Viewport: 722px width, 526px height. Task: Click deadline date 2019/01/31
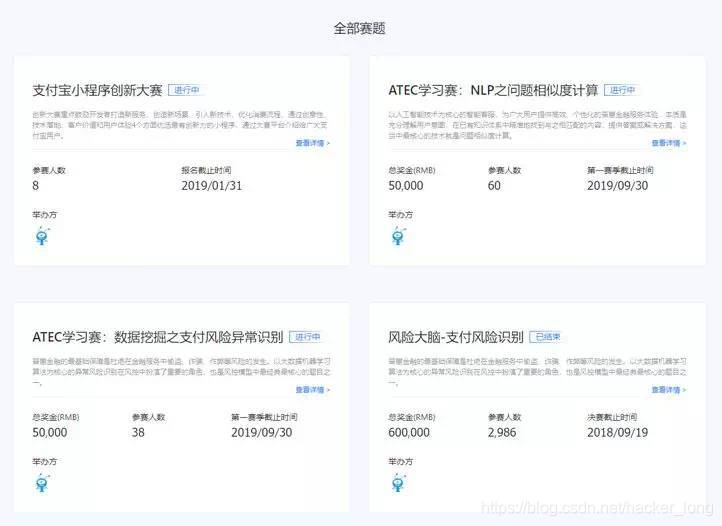[x=211, y=186]
